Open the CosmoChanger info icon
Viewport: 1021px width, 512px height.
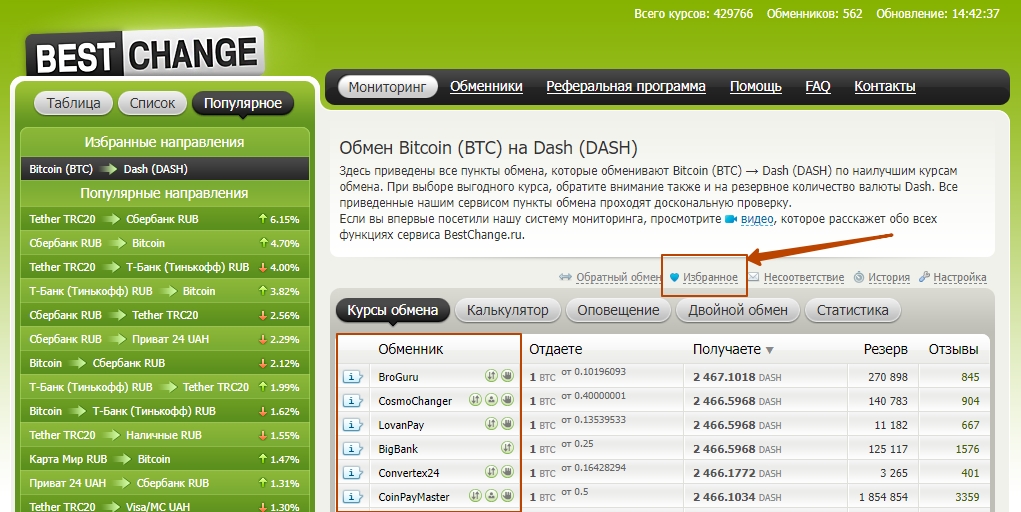tap(352, 401)
